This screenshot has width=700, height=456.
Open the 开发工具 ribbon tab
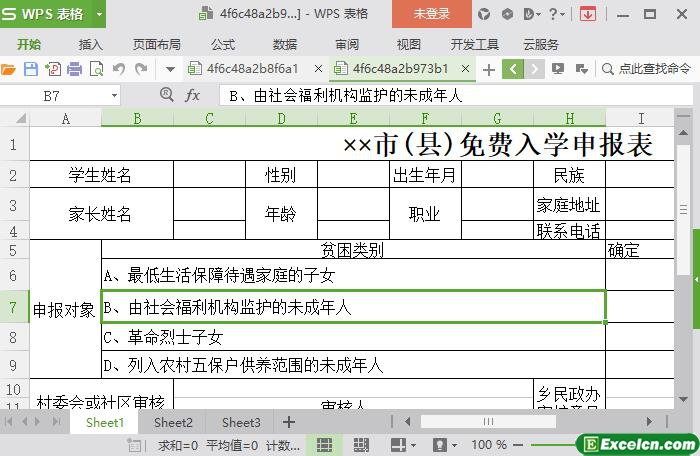tap(475, 44)
